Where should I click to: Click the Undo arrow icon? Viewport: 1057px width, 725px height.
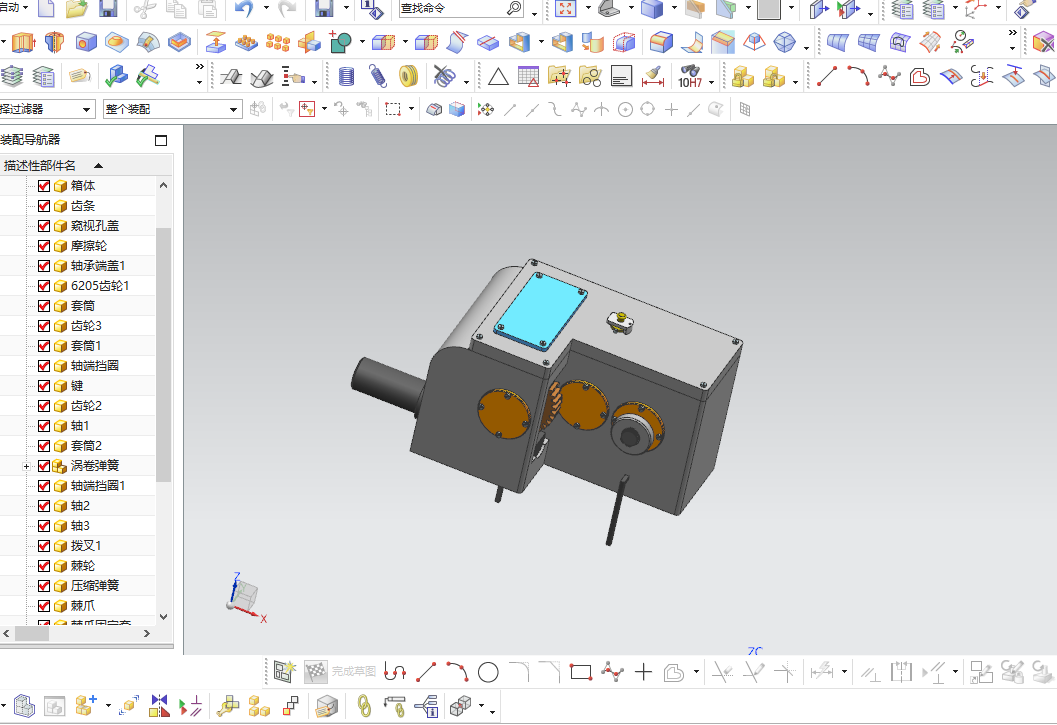[x=244, y=8]
